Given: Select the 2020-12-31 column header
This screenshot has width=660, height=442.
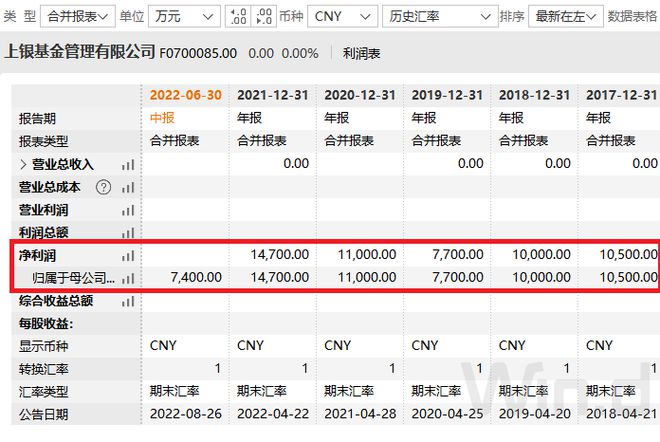Looking at the screenshot, I should (x=360, y=95).
